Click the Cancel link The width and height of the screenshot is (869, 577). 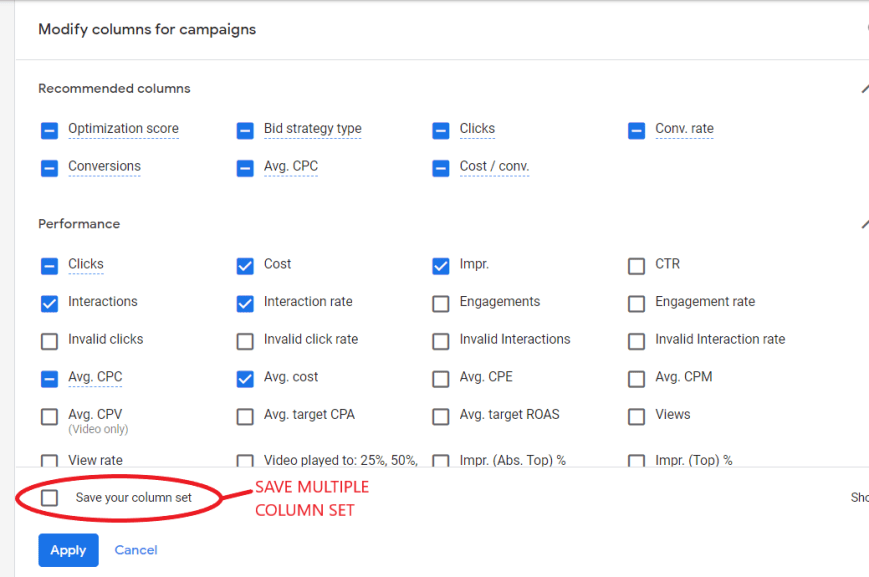[136, 550]
